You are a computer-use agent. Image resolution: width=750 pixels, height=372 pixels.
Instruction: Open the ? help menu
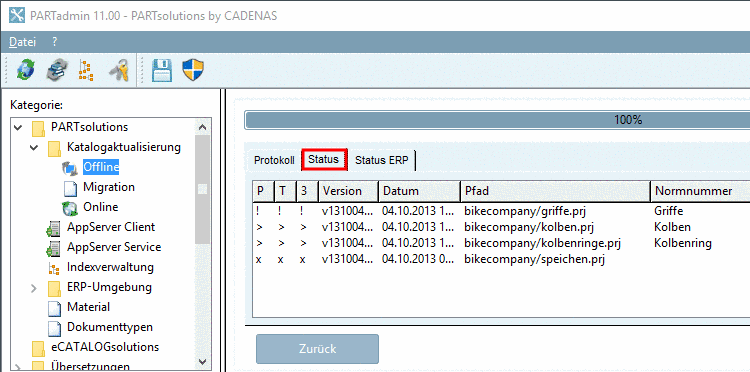(x=55, y=42)
